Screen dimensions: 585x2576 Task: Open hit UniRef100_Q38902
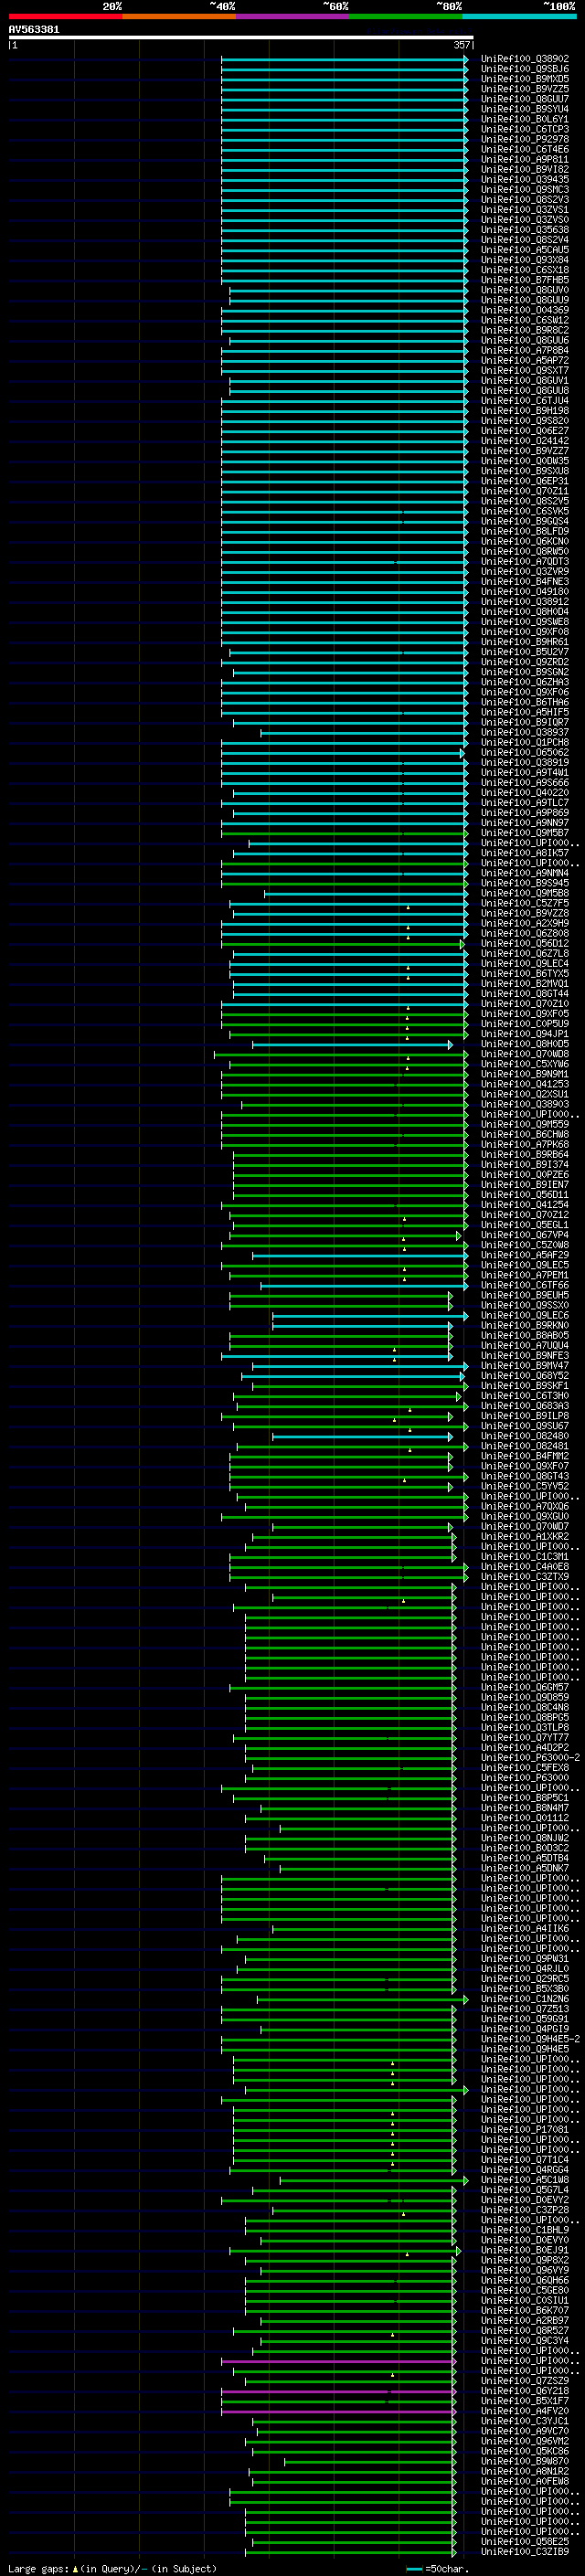point(524,59)
